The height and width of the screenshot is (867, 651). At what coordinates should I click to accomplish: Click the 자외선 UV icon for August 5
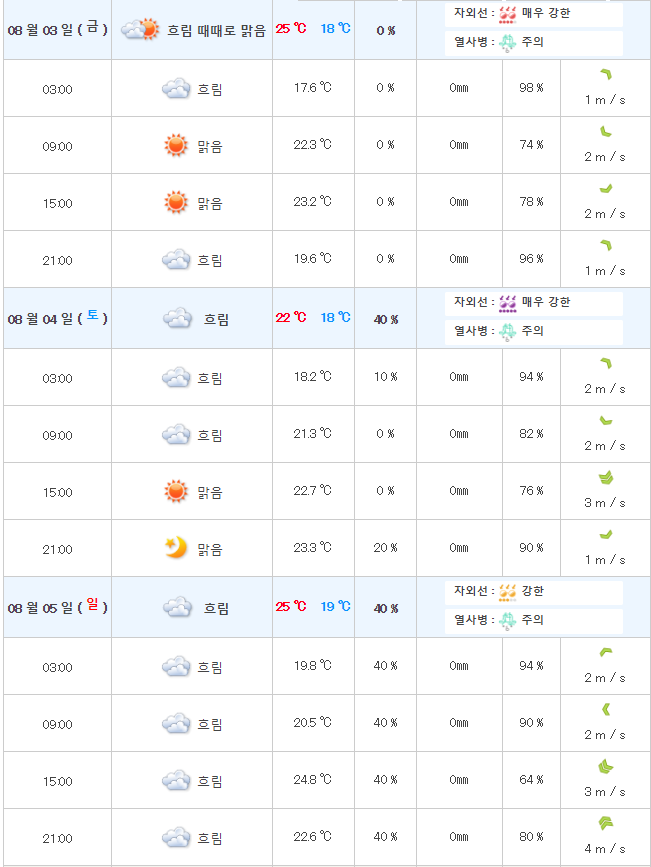508,591
